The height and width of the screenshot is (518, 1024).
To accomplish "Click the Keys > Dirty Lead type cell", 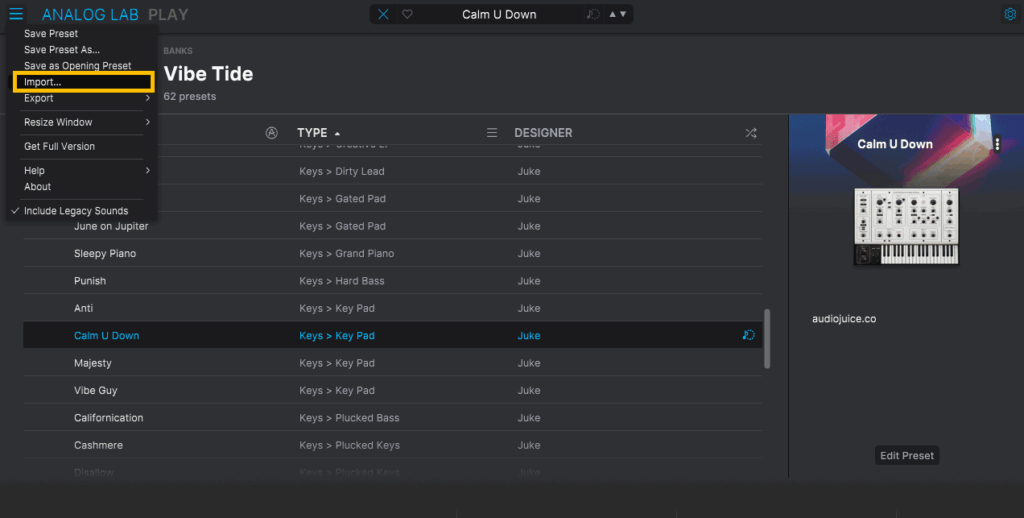I will click(x=342, y=171).
